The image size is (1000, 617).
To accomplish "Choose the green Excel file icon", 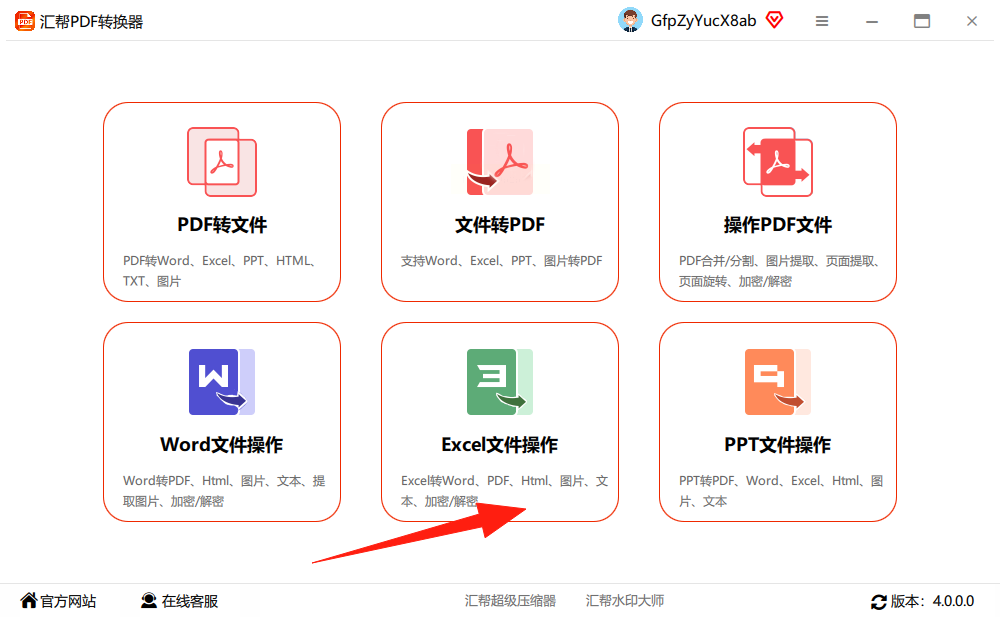I will coord(500,382).
